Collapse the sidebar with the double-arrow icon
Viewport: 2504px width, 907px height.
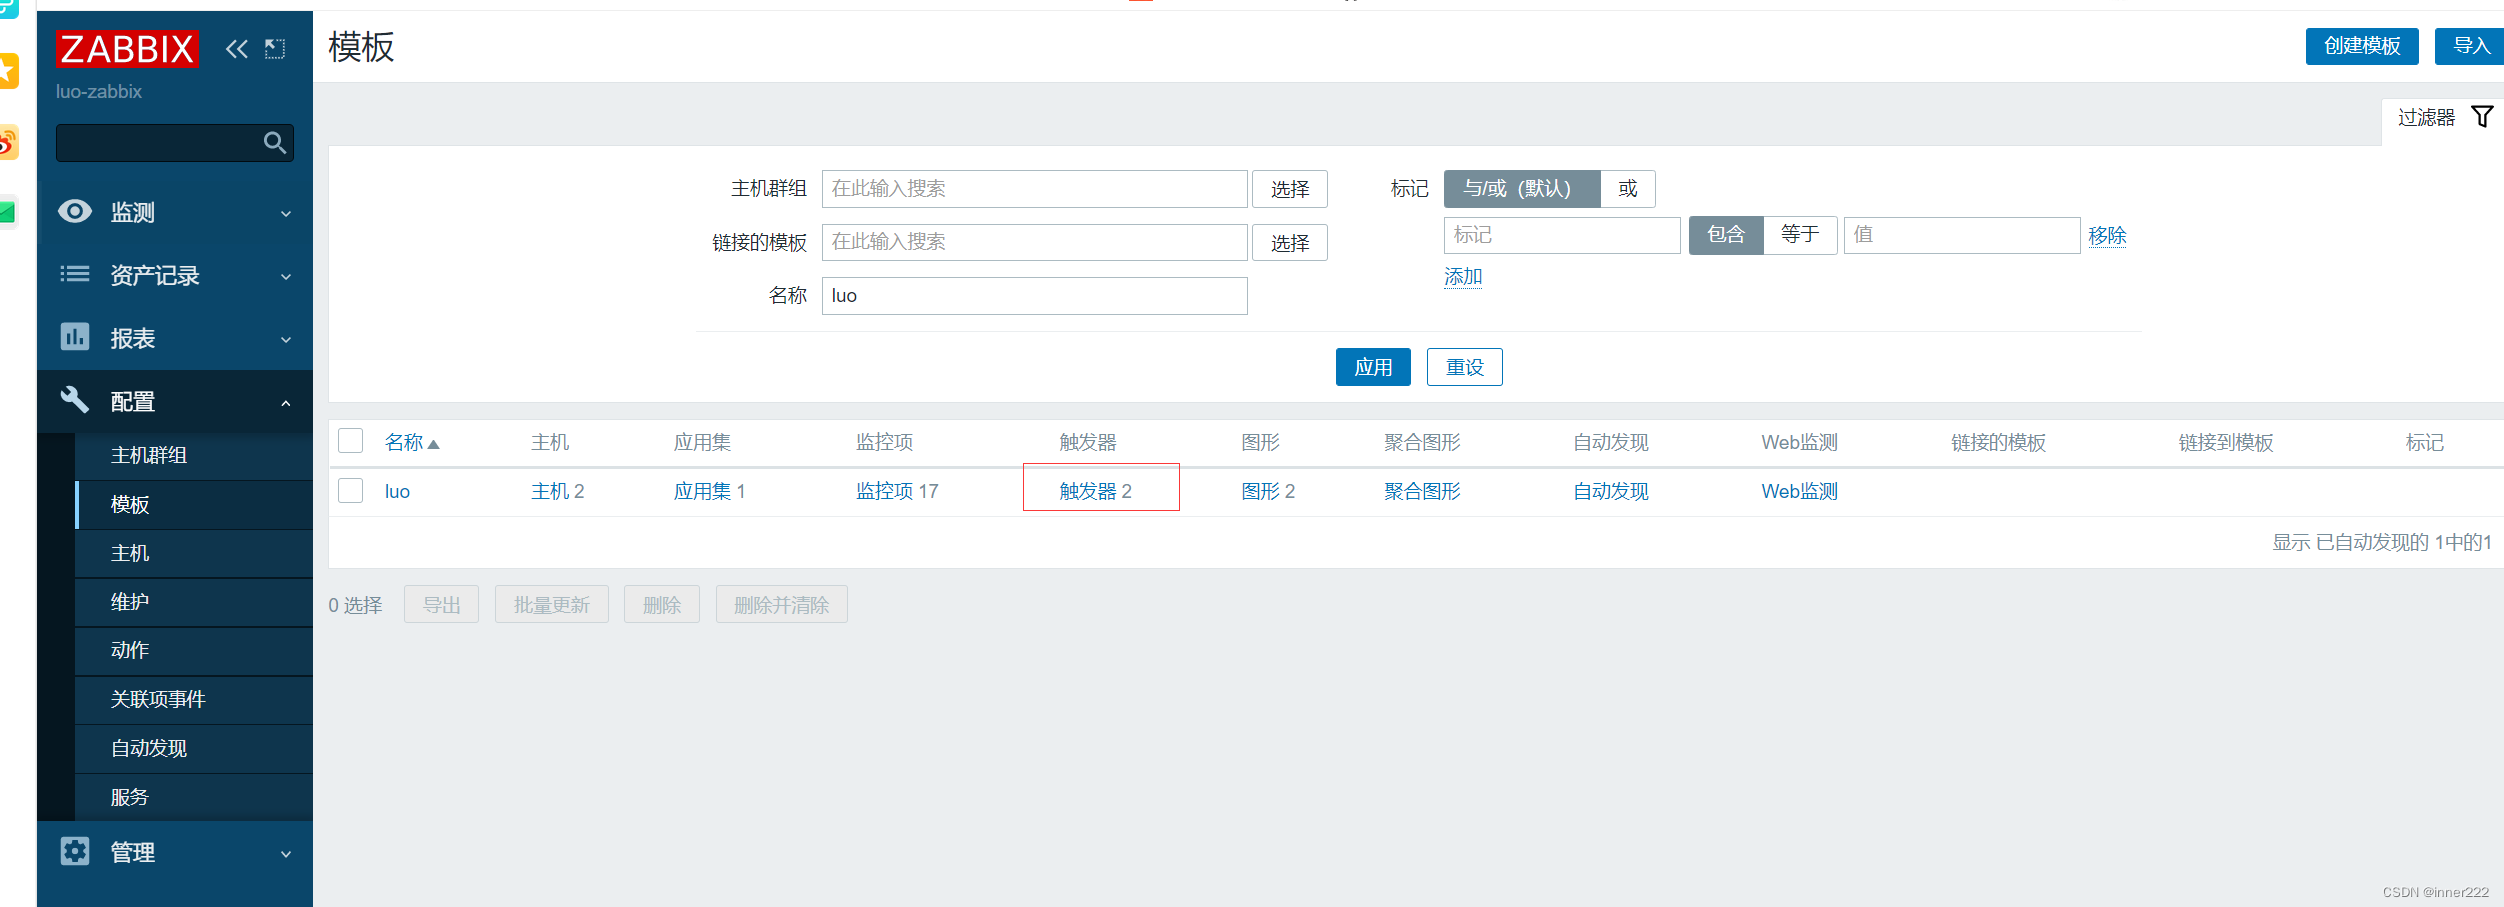(236, 49)
